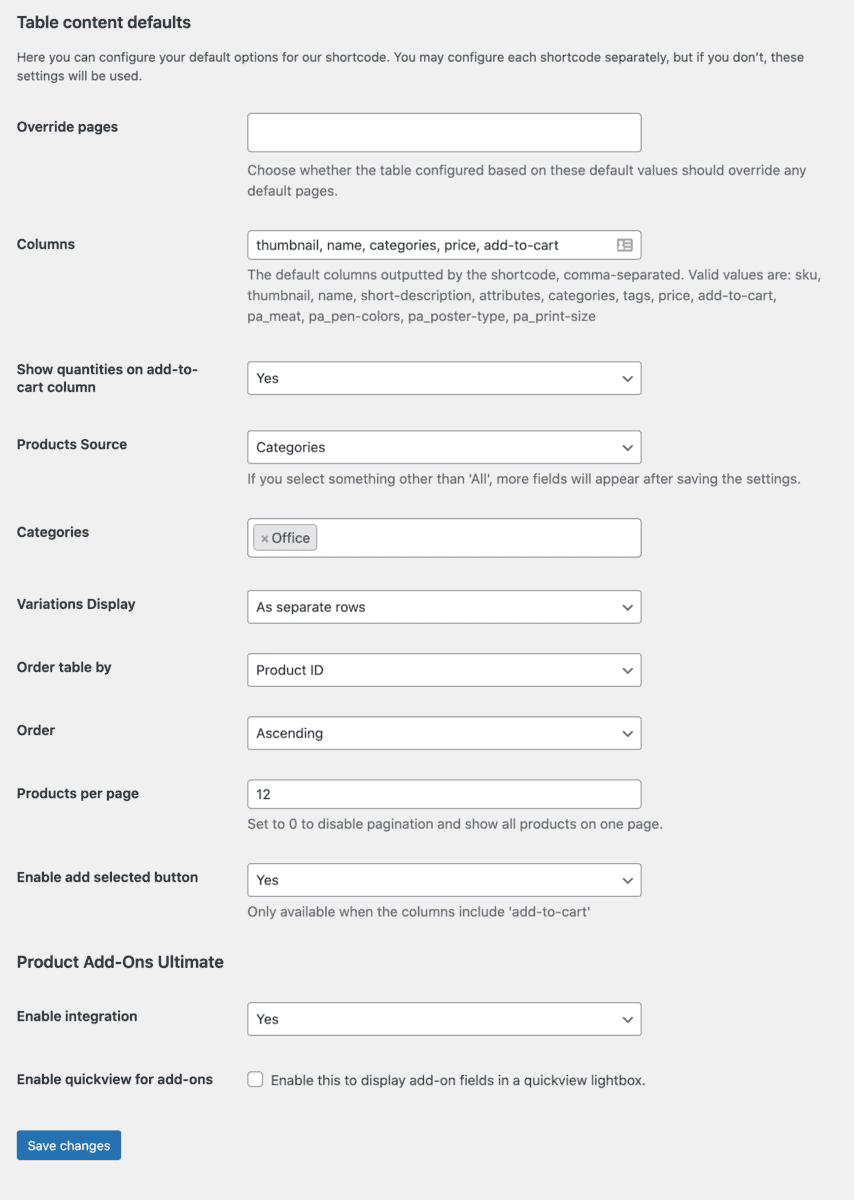
Task: Open the Order table by dropdown
Action: point(444,670)
